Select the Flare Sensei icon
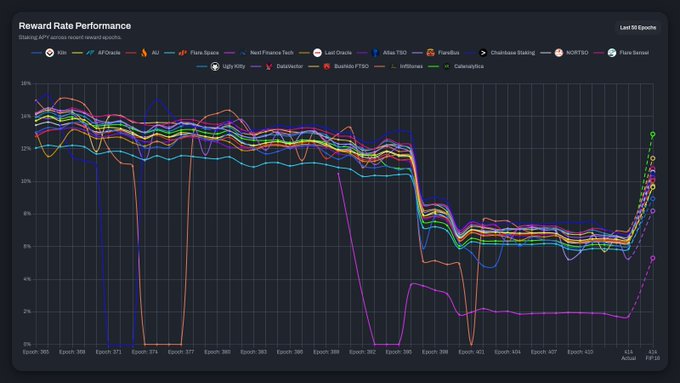This screenshot has width=680, height=383. pos(612,53)
